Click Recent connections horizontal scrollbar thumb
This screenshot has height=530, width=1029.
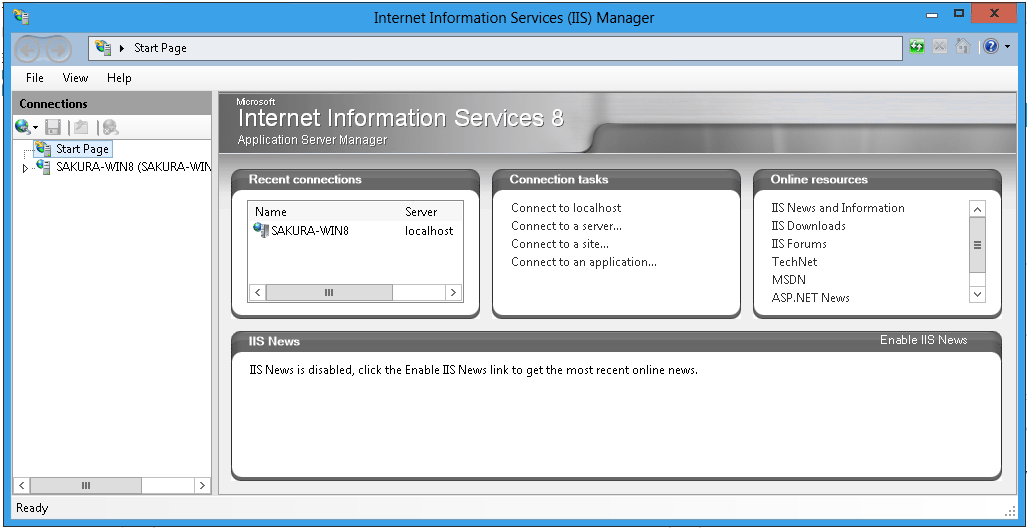(329, 293)
